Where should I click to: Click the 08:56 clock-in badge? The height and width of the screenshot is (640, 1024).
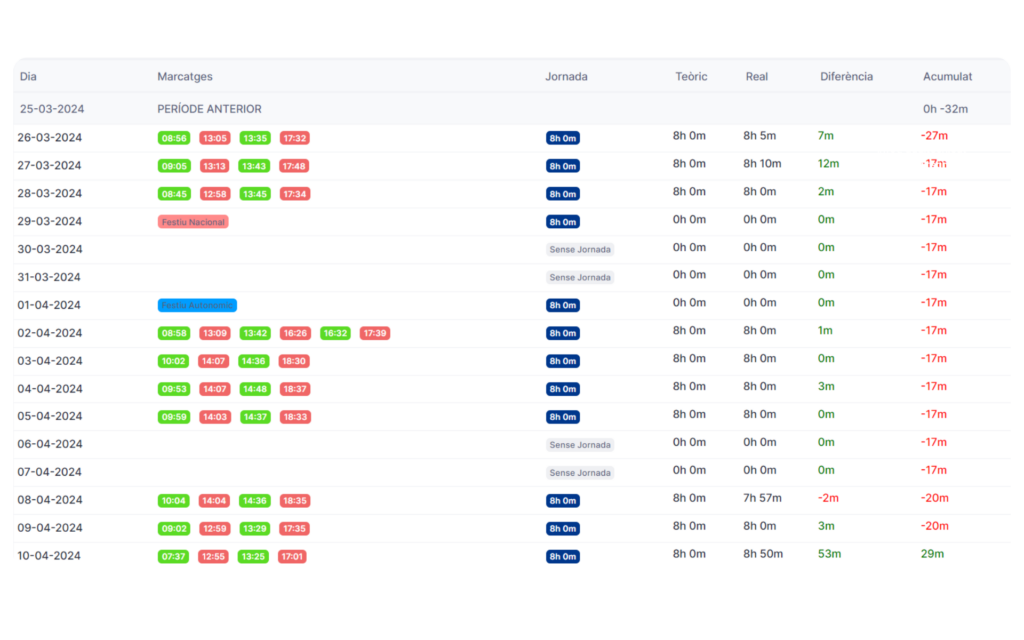click(x=174, y=138)
